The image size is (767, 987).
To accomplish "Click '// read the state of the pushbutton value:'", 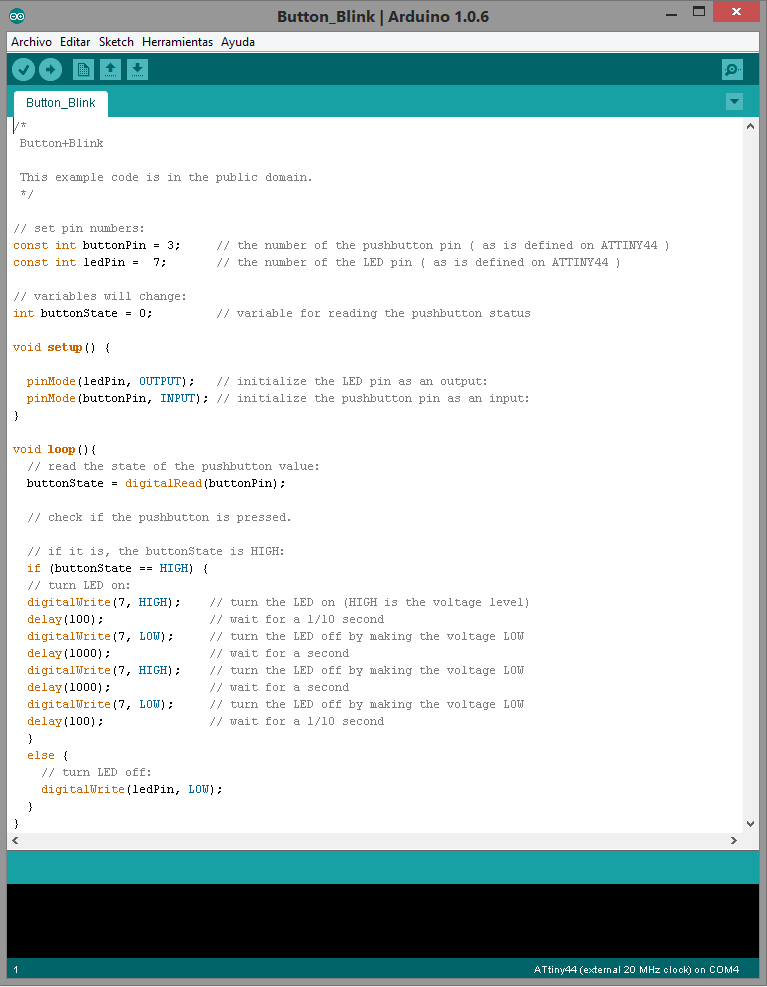I will point(173,466).
